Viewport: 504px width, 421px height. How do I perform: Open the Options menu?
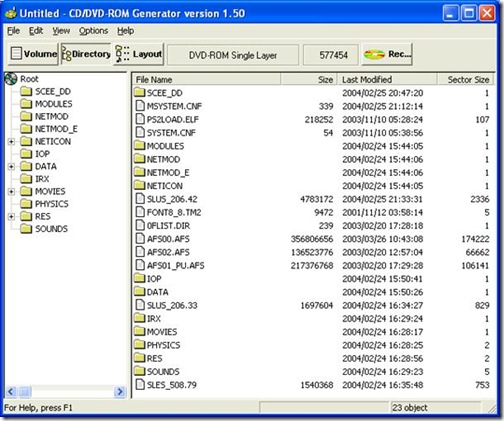93,31
